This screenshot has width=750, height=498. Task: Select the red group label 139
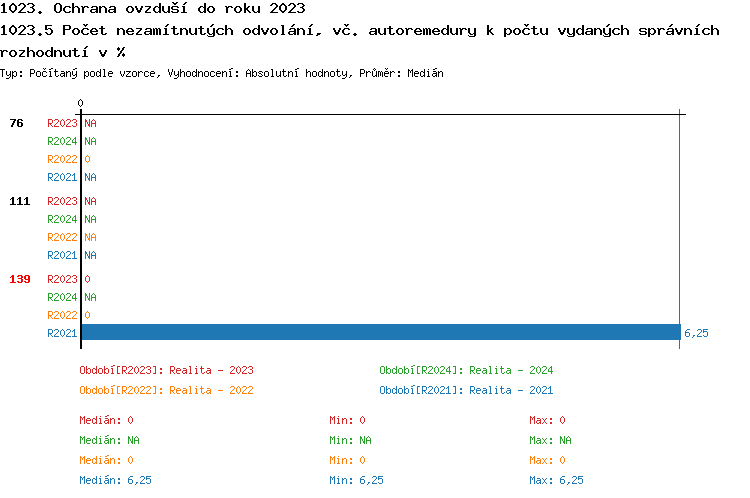click(20, 279)
